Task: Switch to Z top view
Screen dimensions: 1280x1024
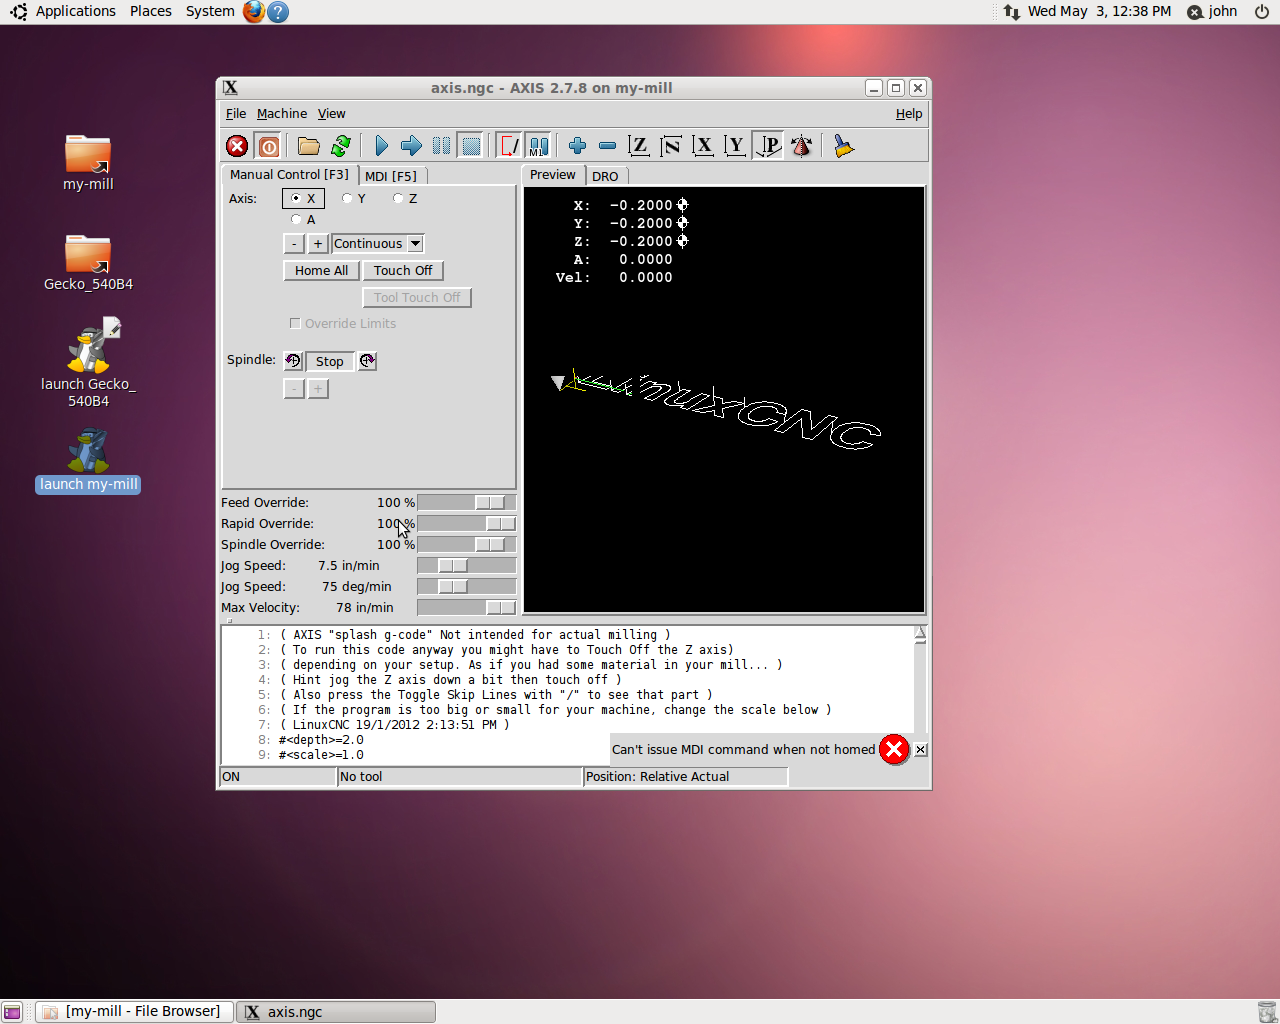Action: tap(639, 146)
